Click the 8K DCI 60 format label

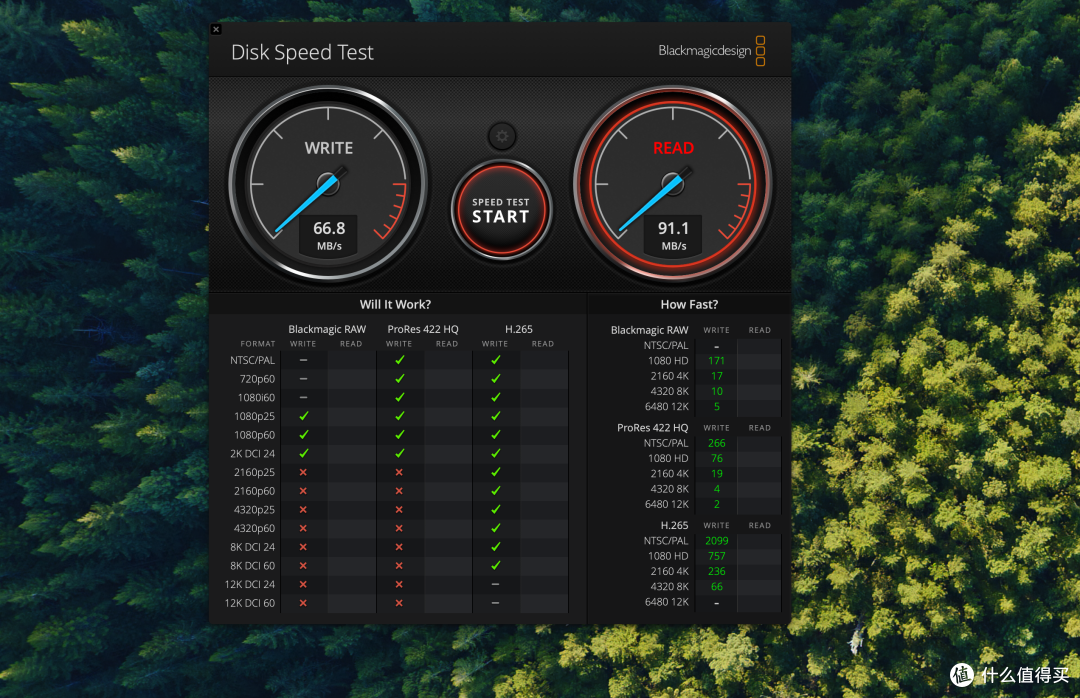(252, 566)
